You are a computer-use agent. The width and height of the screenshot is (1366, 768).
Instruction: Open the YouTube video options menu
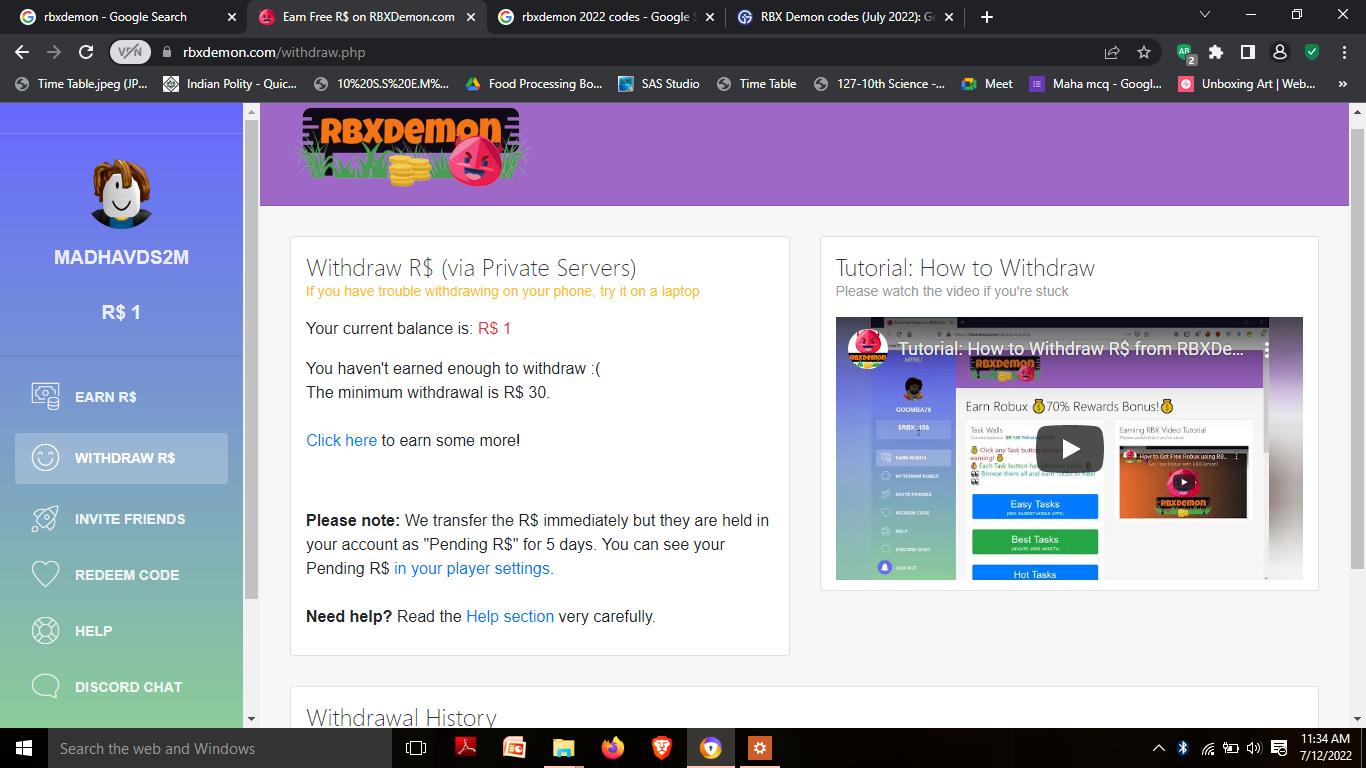click(1266, 350)
